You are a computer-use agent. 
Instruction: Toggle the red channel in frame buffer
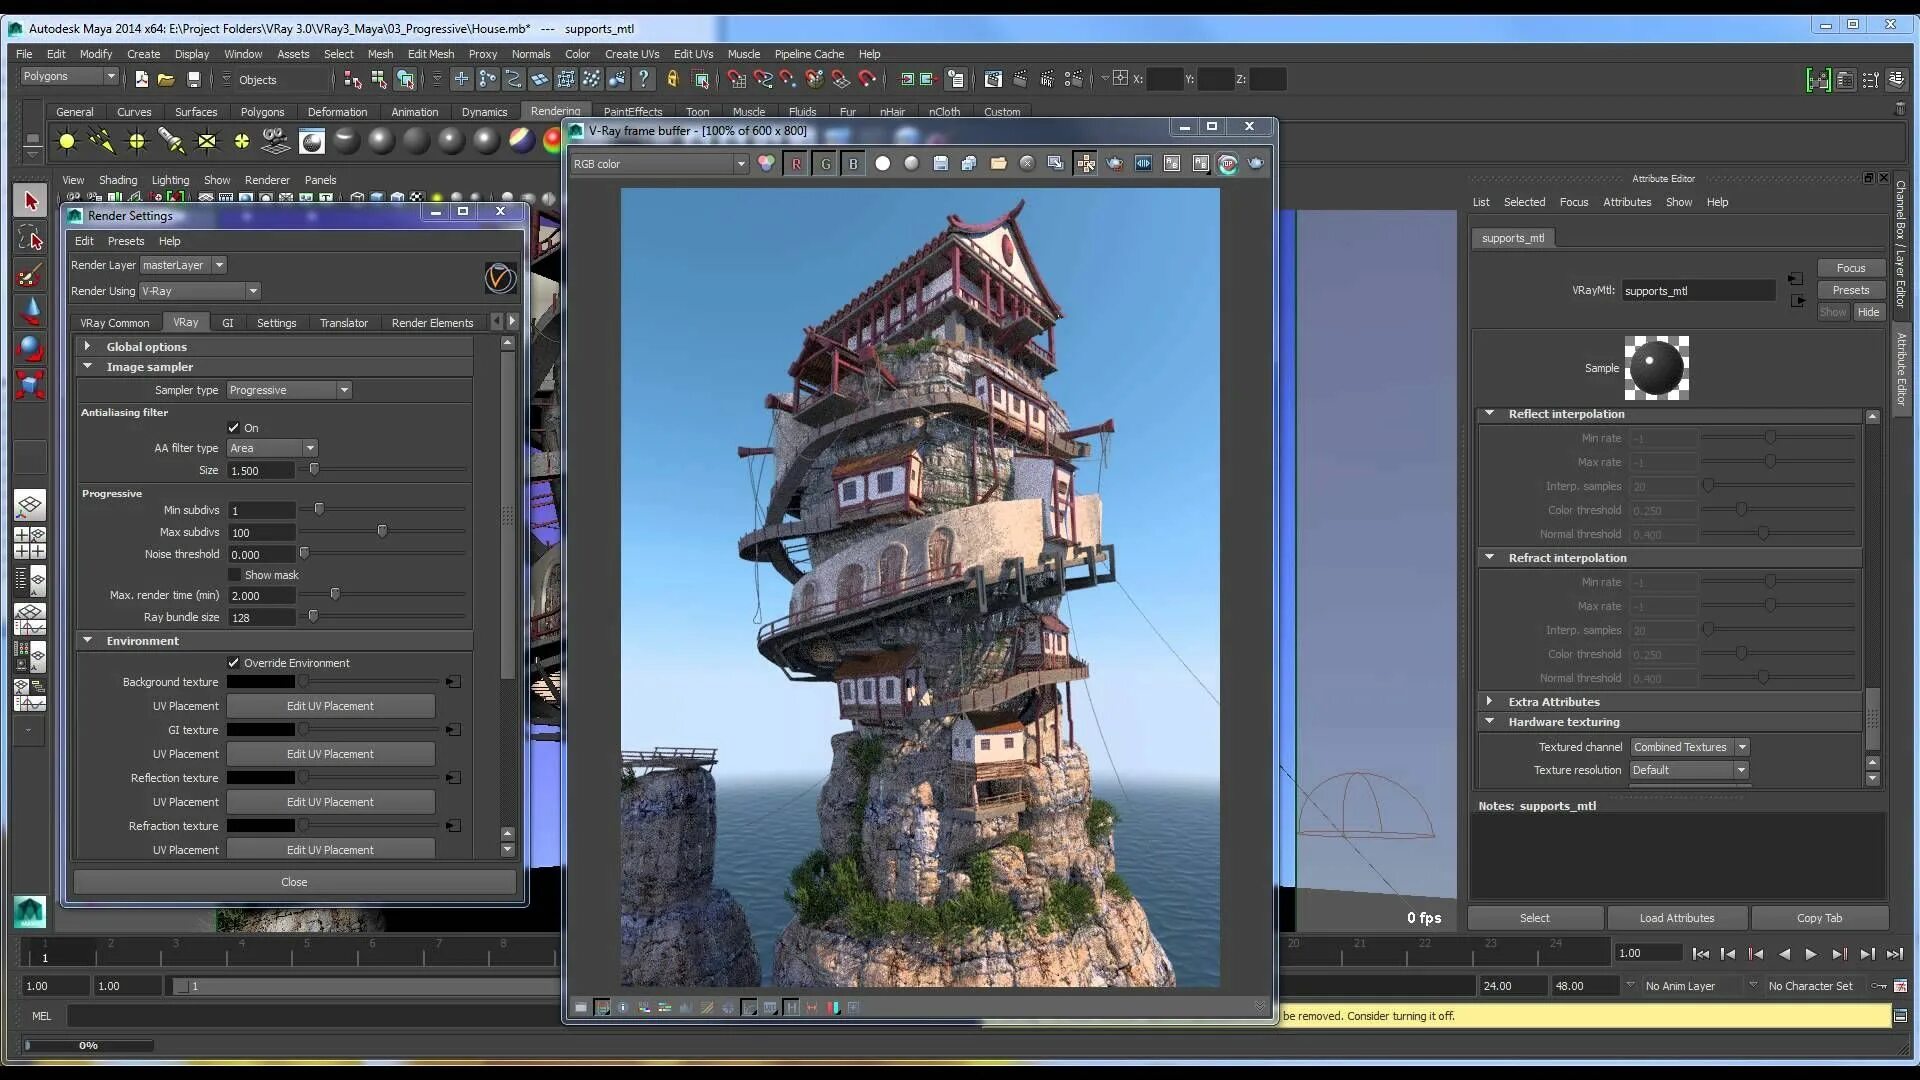[x=796, y=164]
